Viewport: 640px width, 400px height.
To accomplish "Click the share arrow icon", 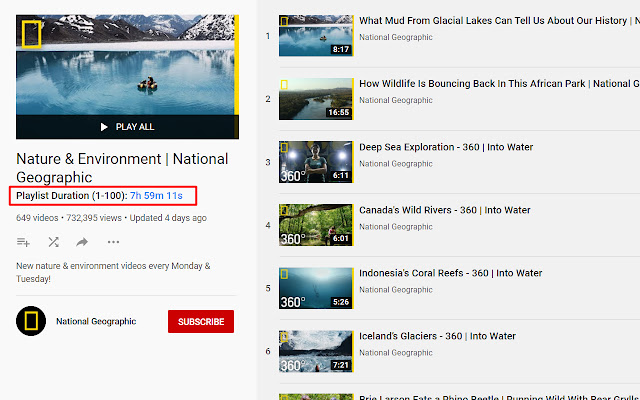I will pyautogui.click(x=83, y=242).
